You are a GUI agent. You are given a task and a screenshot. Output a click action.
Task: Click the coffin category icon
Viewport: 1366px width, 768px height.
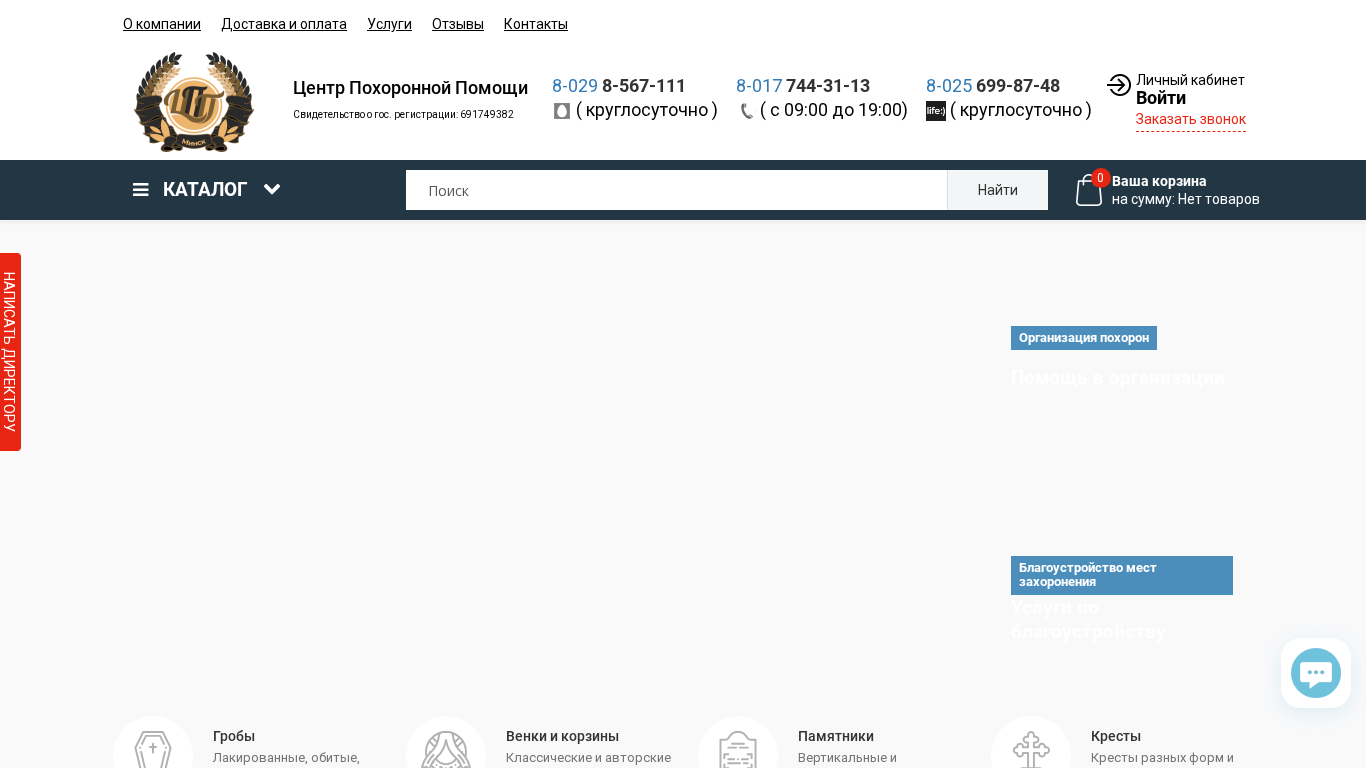coord(153,748)
